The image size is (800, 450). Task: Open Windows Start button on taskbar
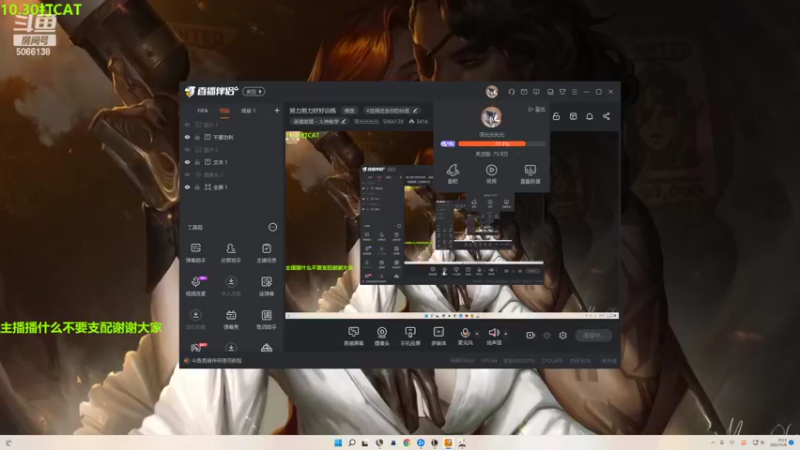click(x=338, y=443)
